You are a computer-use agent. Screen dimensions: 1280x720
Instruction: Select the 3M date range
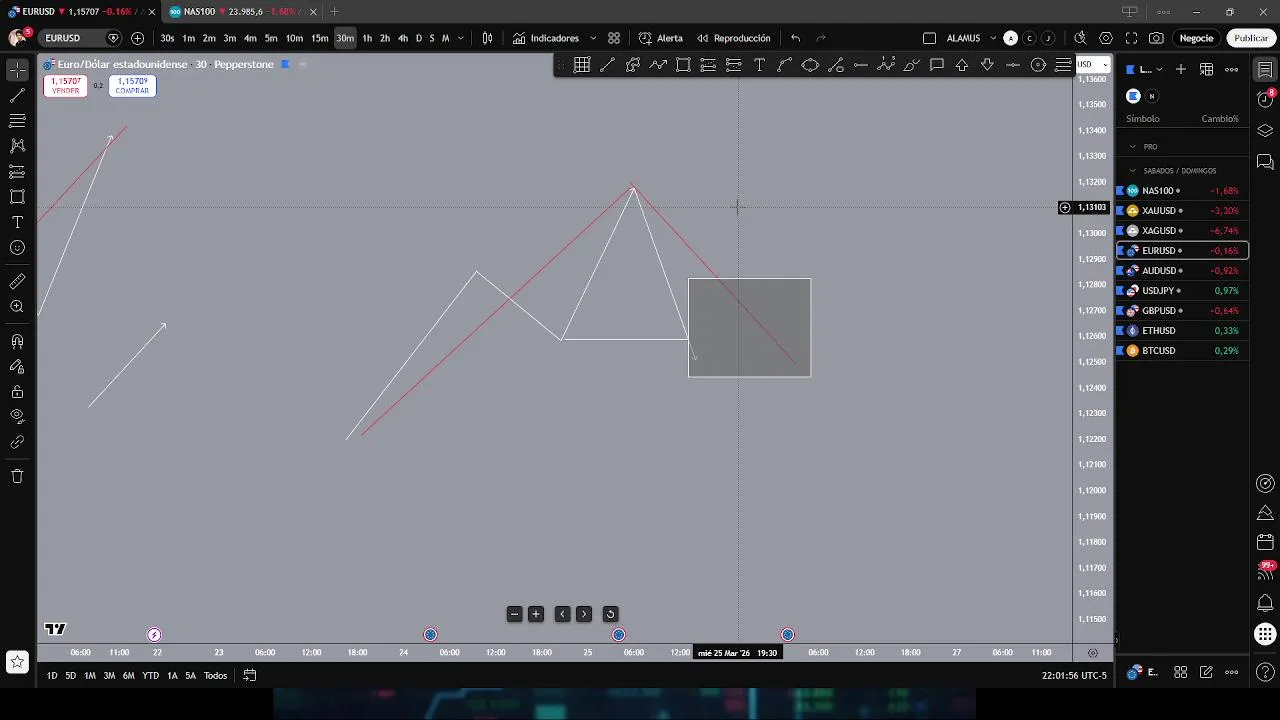[109, 676]
